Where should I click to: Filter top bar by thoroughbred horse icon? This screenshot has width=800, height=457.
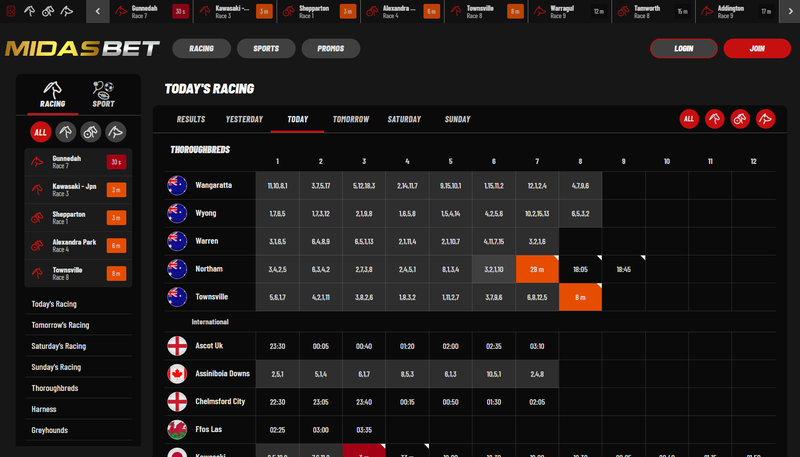(x=30, y=11)
